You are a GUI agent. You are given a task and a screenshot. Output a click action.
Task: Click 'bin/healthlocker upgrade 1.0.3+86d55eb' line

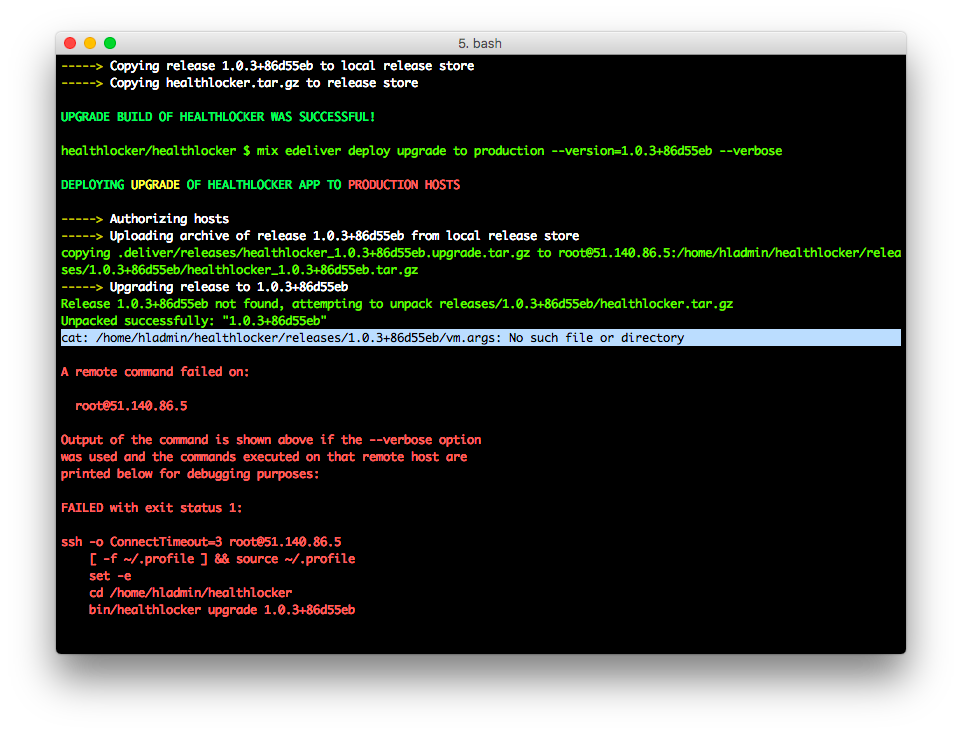click(x=222, y=610)
